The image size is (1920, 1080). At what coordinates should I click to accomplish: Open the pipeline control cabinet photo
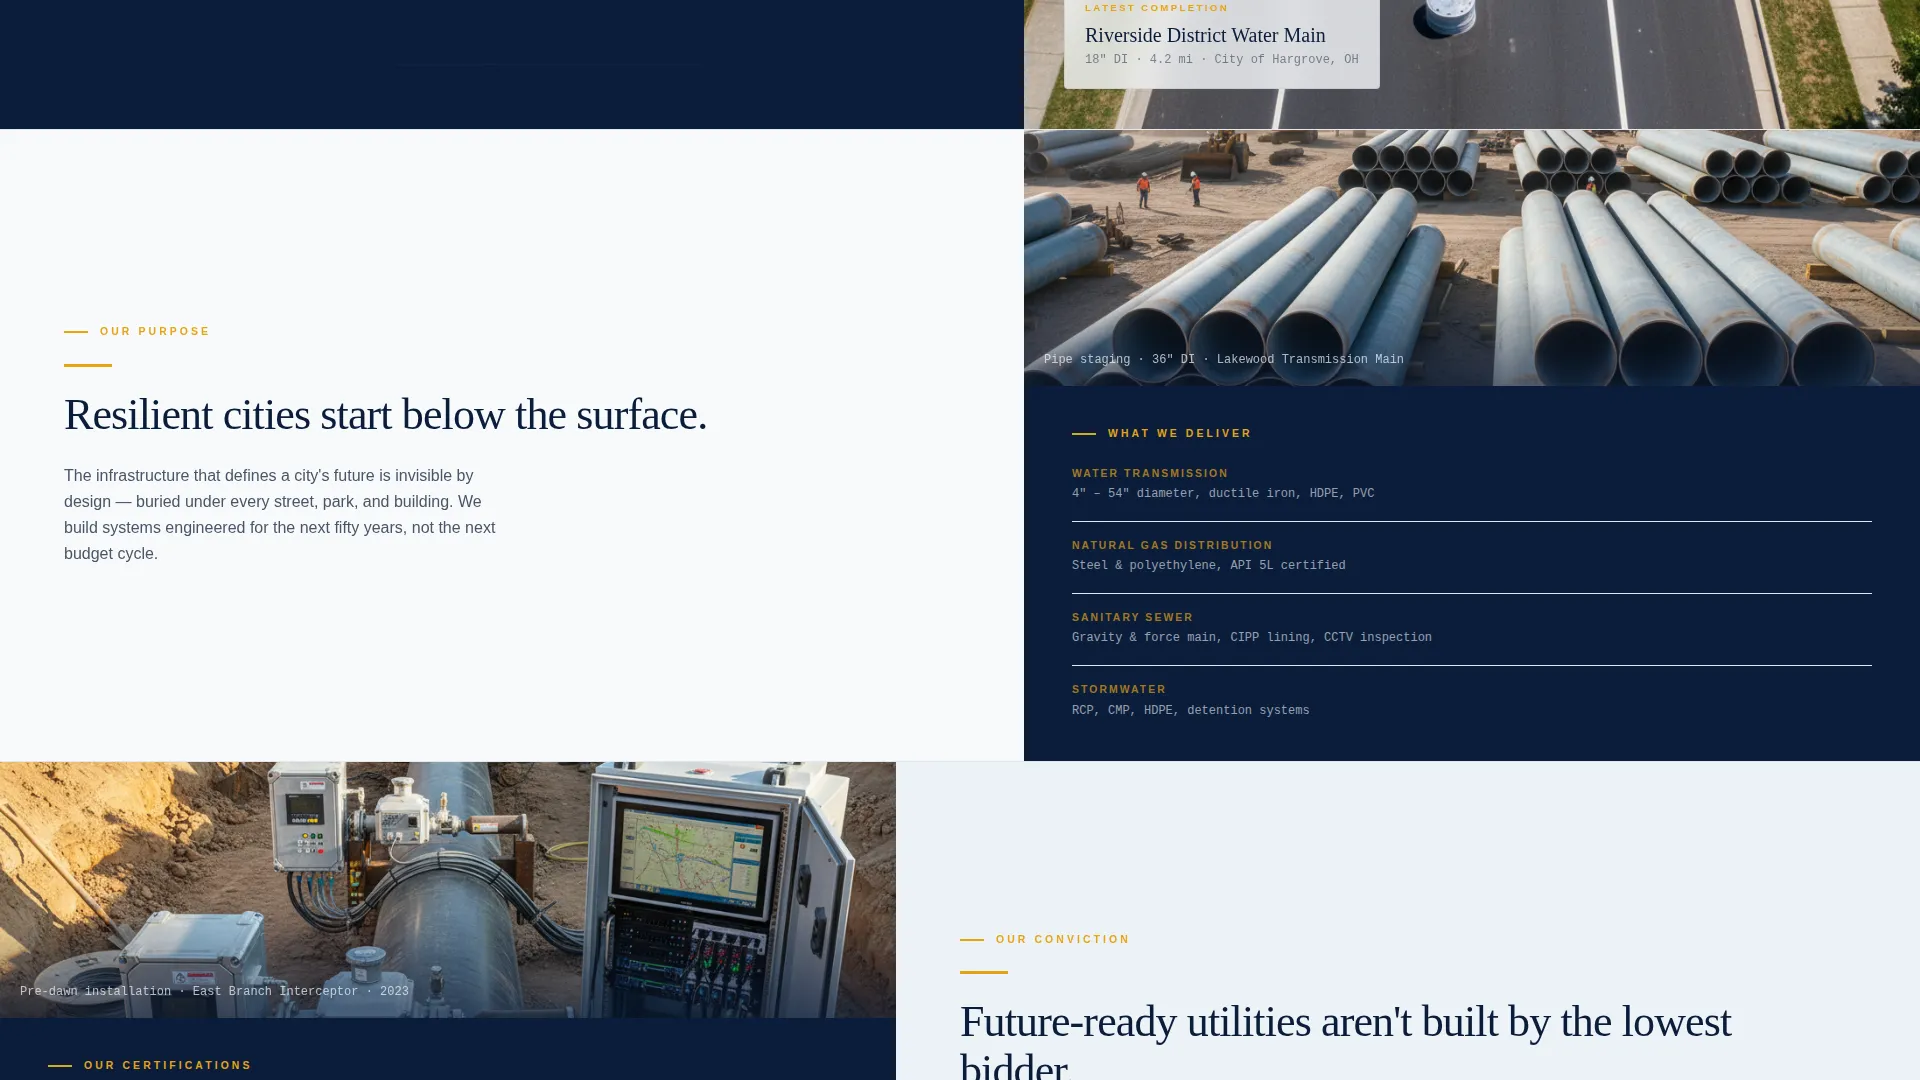coord(448,890)
